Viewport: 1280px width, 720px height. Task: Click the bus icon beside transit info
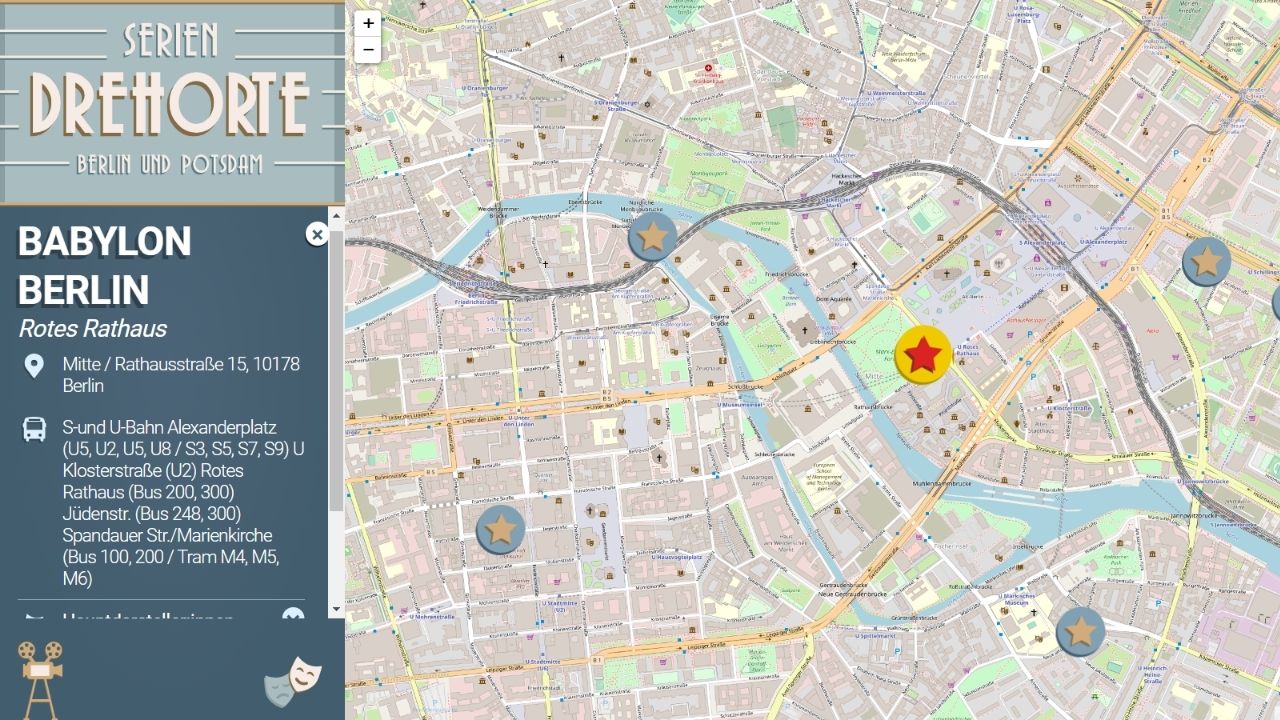point(35,430)
